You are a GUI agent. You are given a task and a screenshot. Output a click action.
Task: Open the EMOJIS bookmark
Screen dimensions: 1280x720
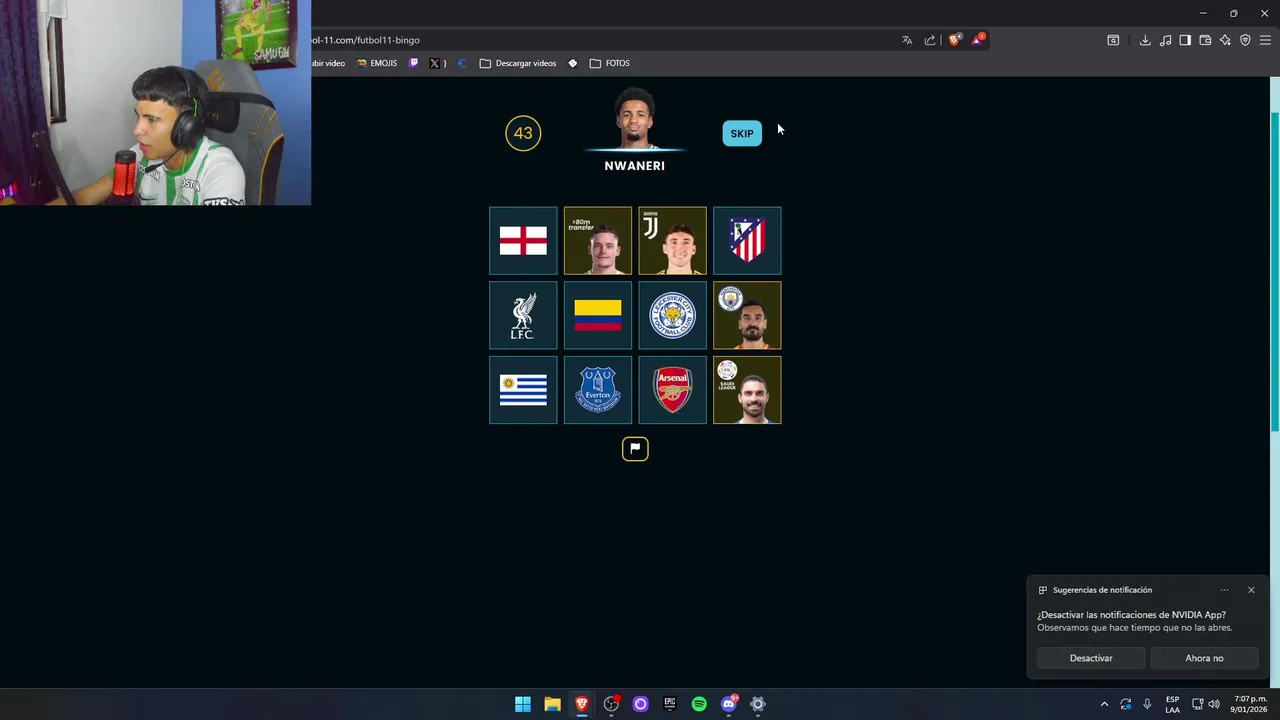[x=377, y=63]
